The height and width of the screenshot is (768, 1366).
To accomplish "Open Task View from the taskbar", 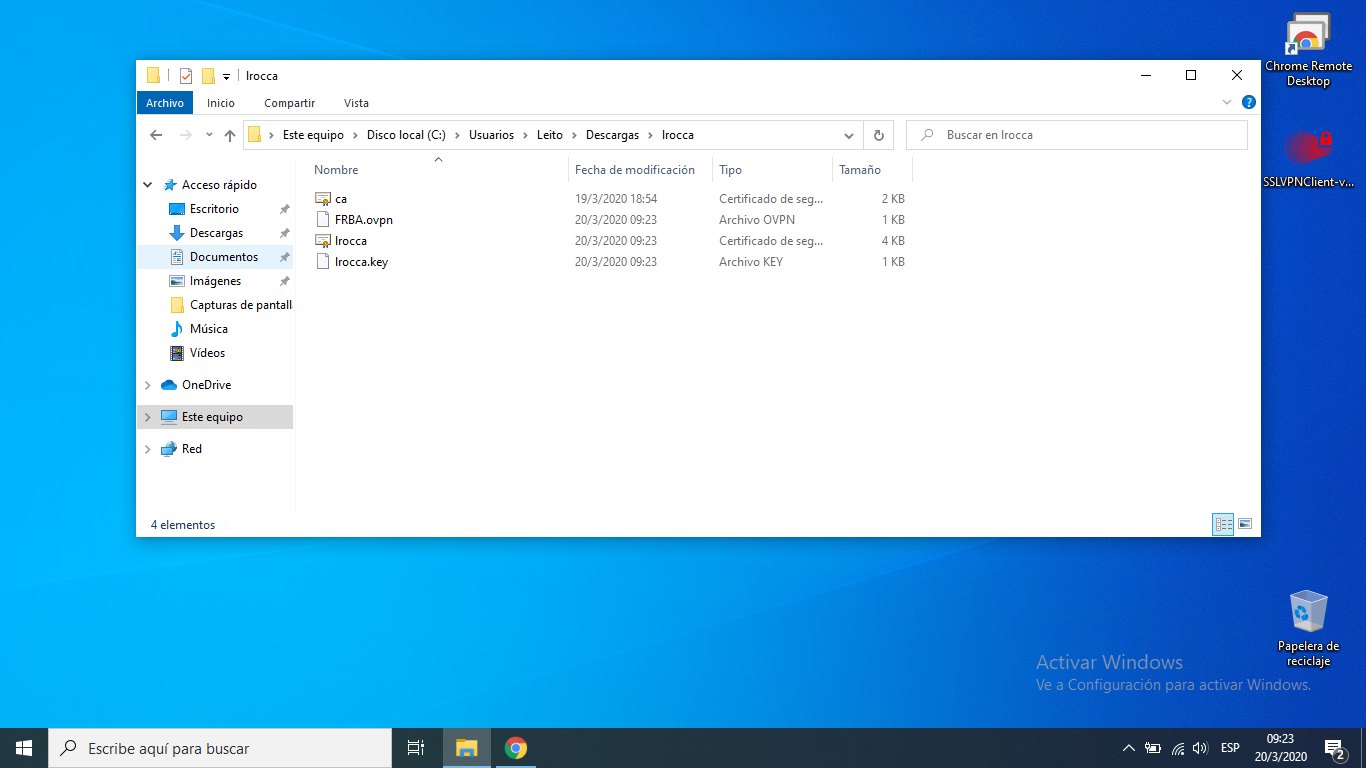I will (416, 748).
